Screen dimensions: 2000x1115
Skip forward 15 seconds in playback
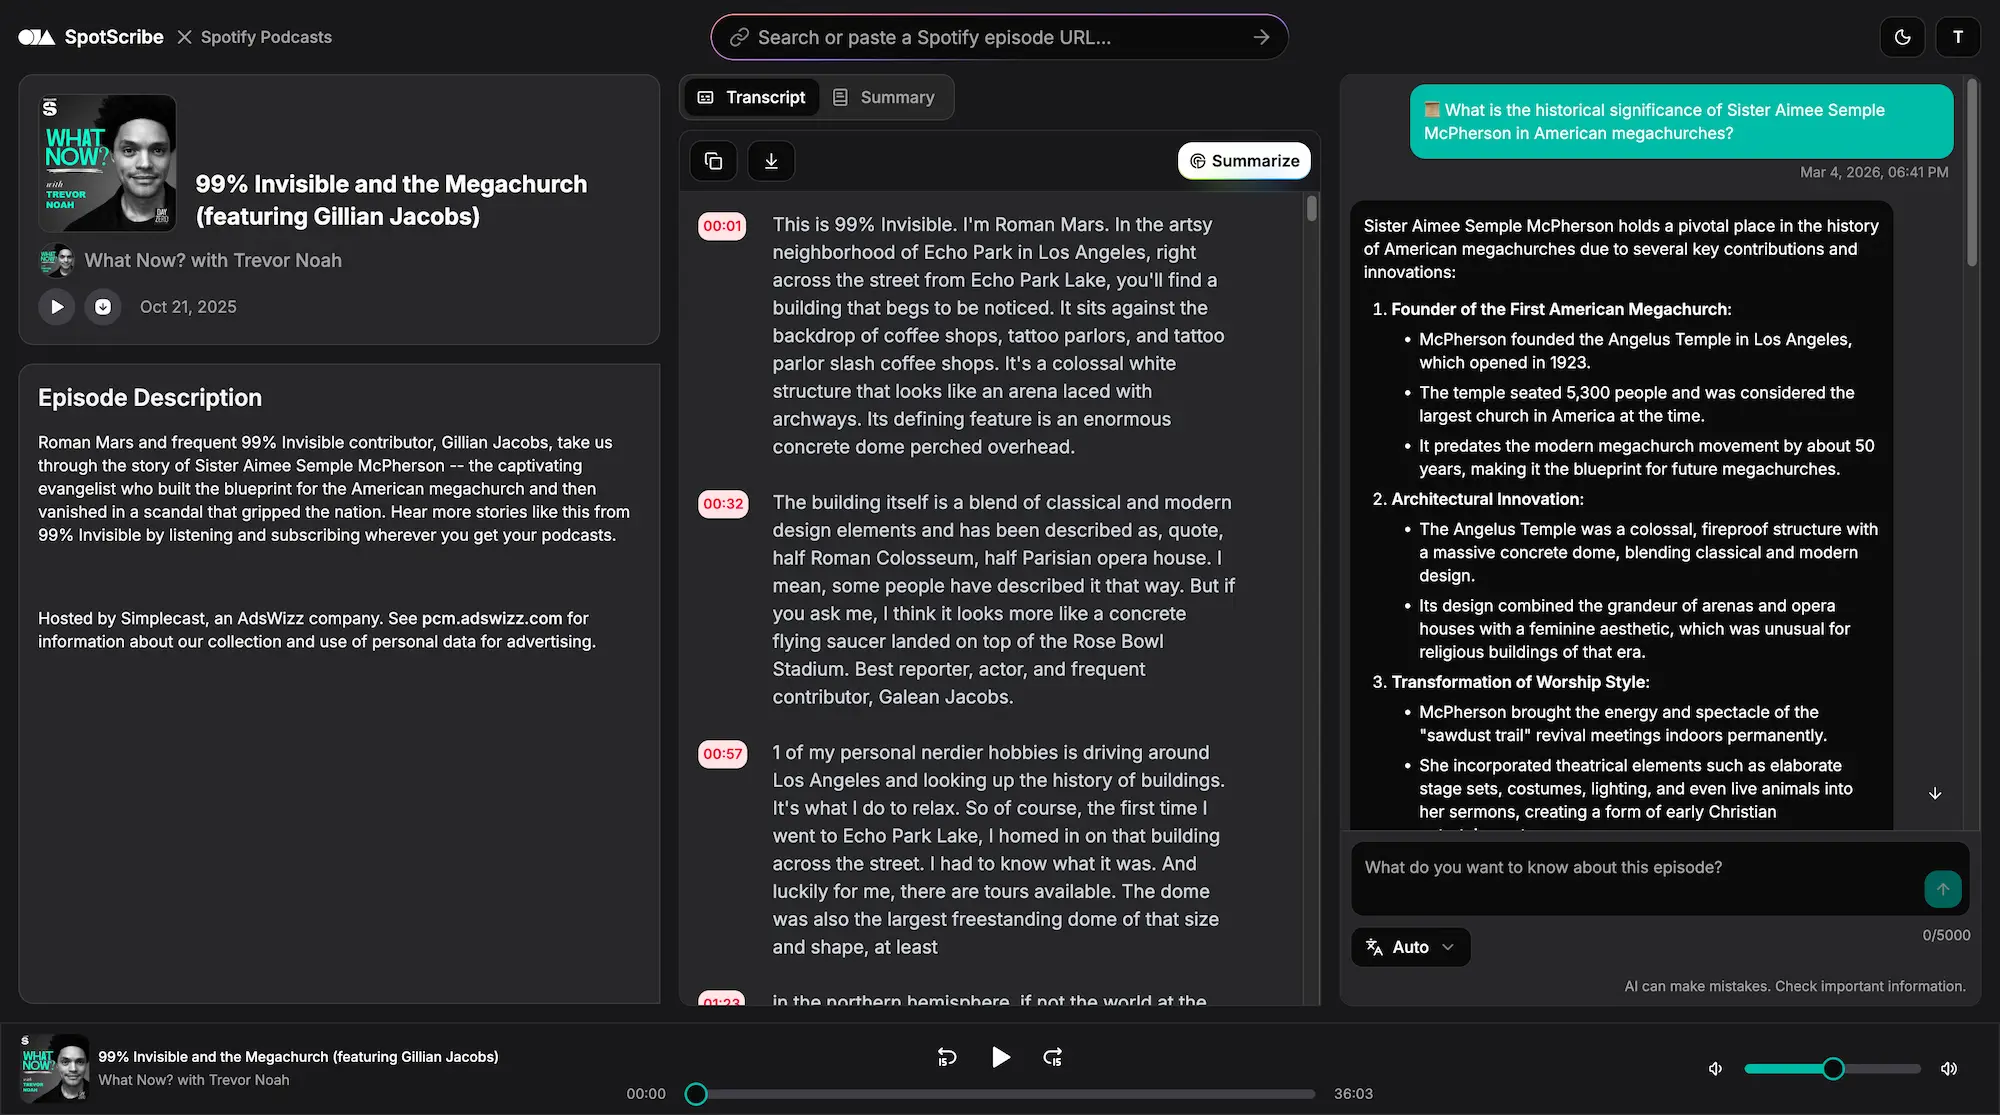tap(1052, 1057)
